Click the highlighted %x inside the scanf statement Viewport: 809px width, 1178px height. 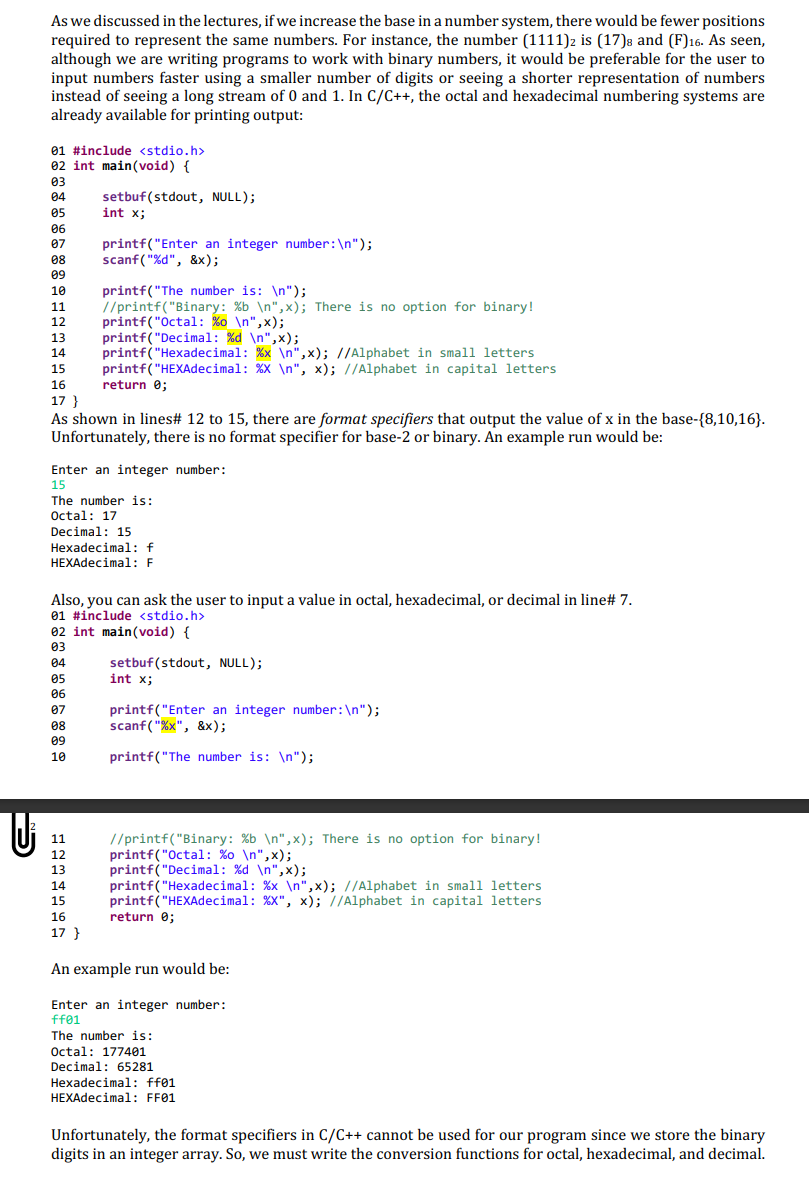pyautogui.click(x=167, y=725)
